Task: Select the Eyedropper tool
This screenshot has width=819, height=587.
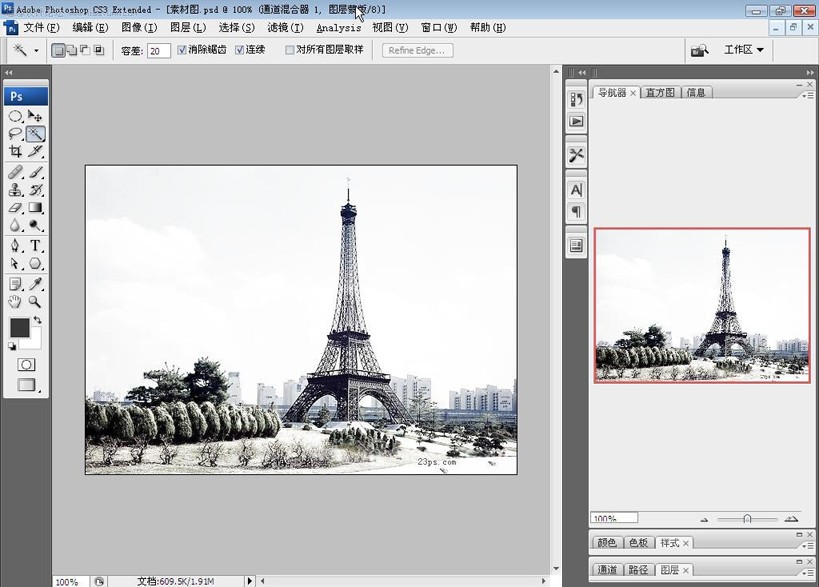Action: [35, 284]
